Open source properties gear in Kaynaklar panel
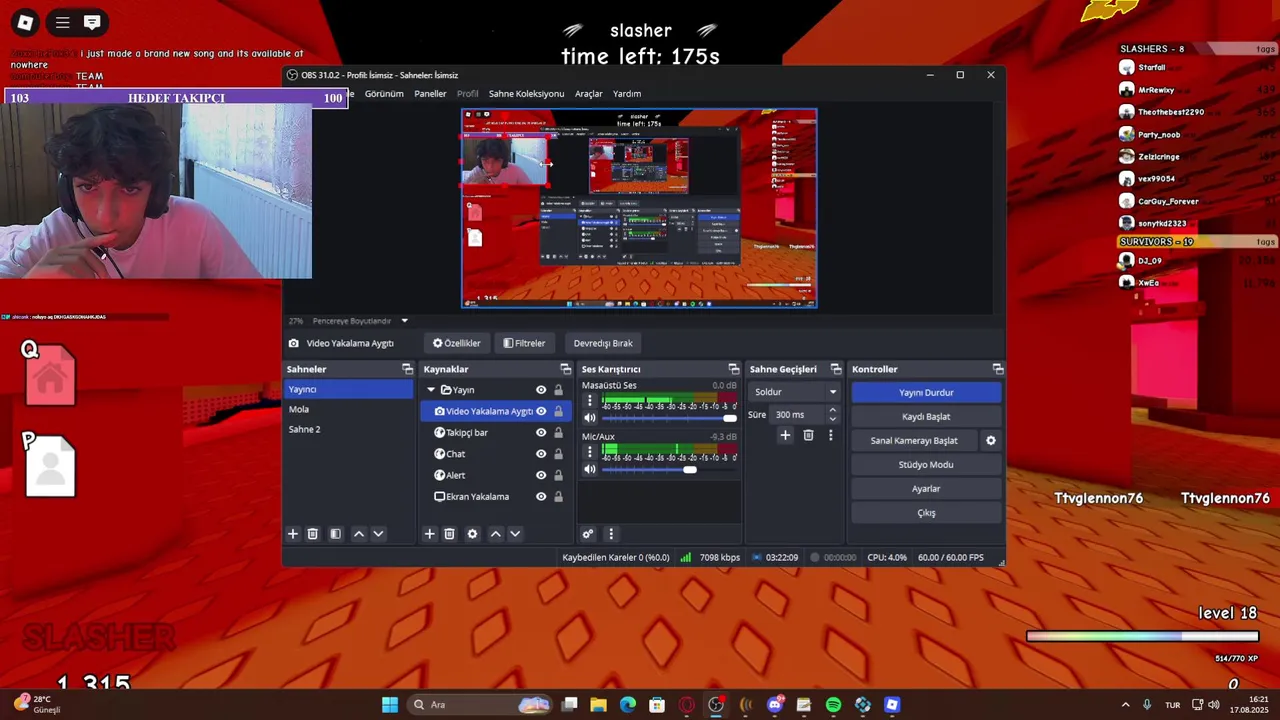Screen dimensions: 1280x720 473,534
